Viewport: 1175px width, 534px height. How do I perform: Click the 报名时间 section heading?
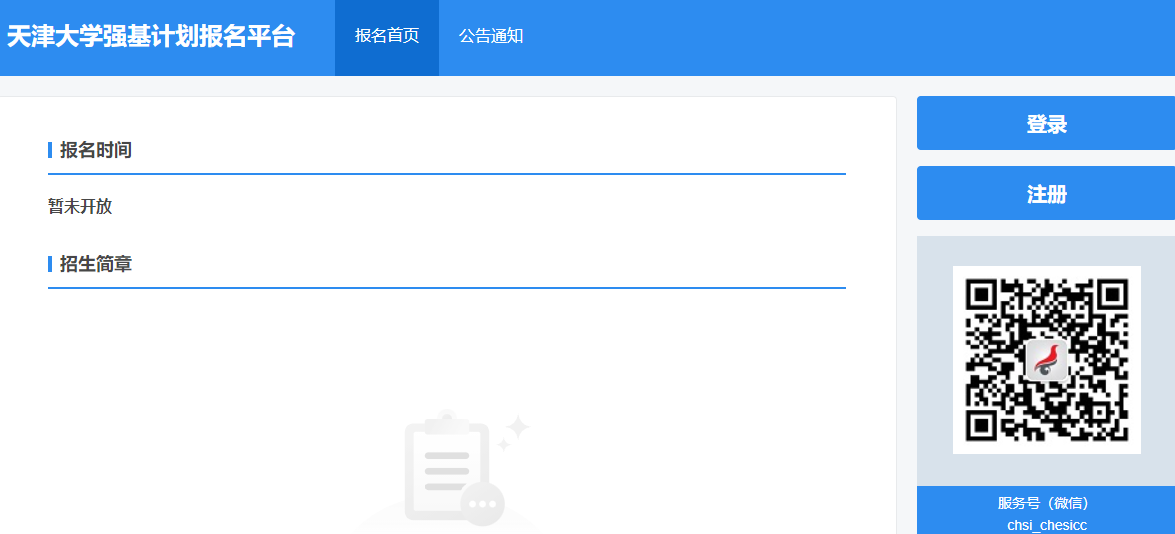(96, 150)
